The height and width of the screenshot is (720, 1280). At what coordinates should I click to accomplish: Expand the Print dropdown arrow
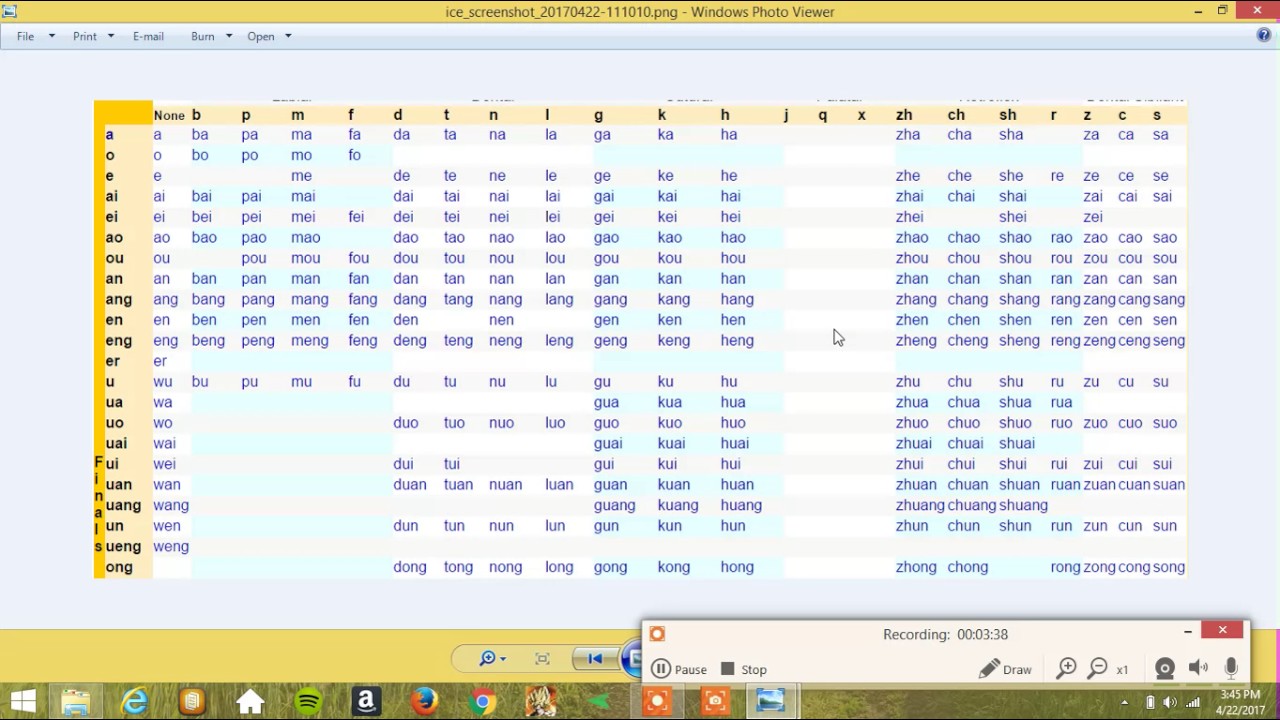pos(110,36)
